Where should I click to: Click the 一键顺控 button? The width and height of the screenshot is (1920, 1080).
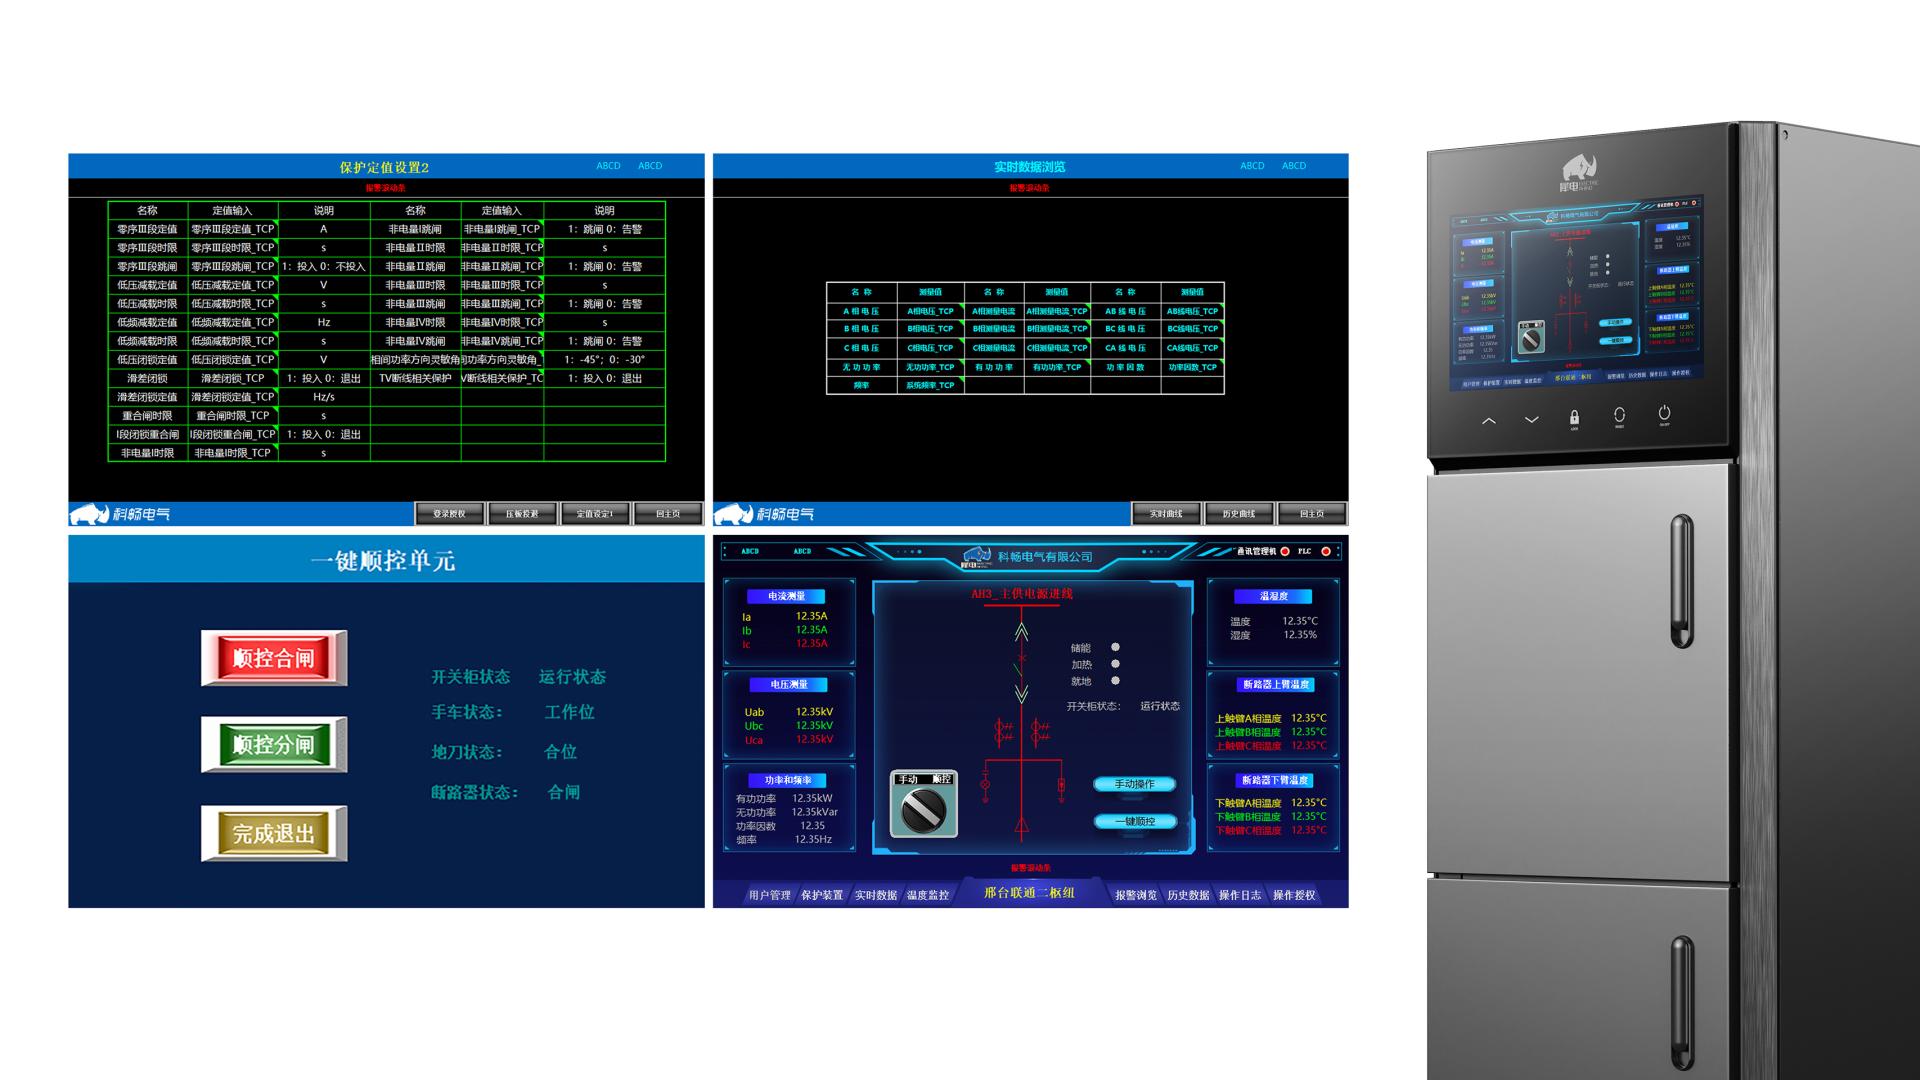(1135, 822)
